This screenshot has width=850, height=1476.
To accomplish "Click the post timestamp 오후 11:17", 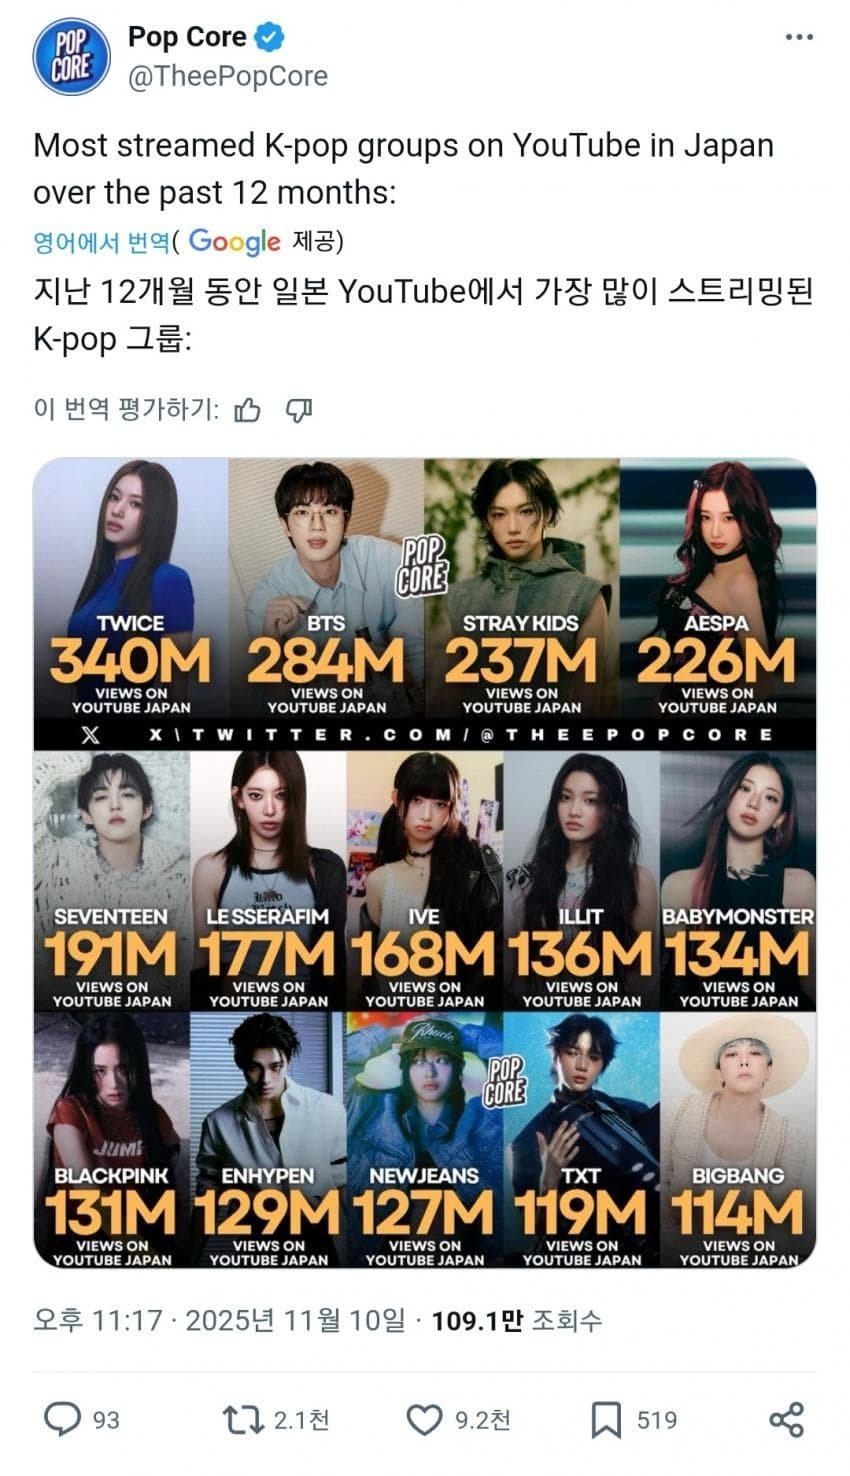I will (x=97, y=1320).
